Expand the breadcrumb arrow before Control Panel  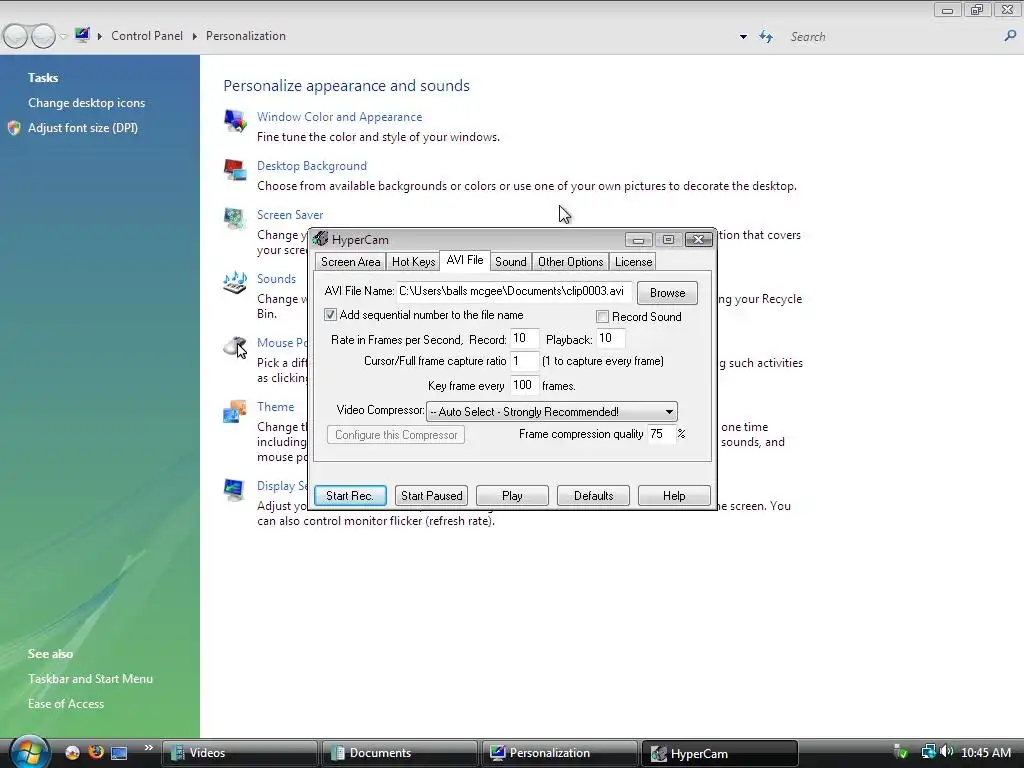click(100, 37)
